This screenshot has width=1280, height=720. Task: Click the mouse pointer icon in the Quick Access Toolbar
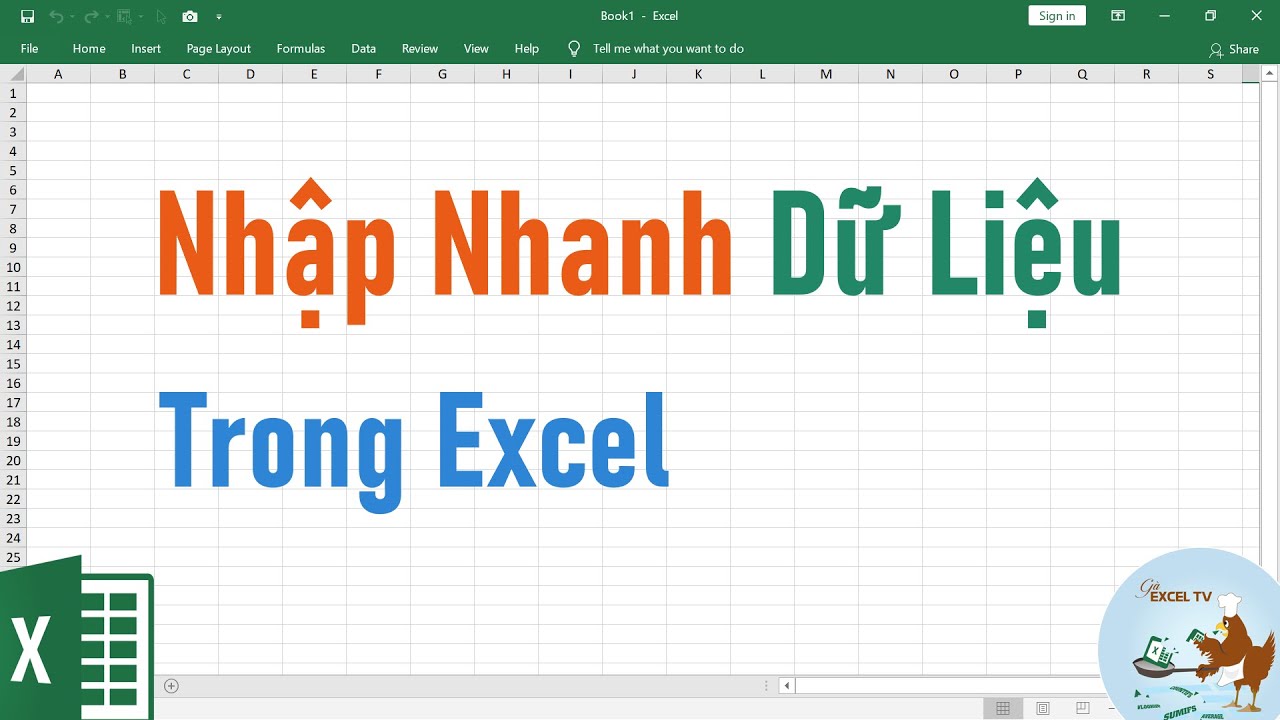point(161,16)
